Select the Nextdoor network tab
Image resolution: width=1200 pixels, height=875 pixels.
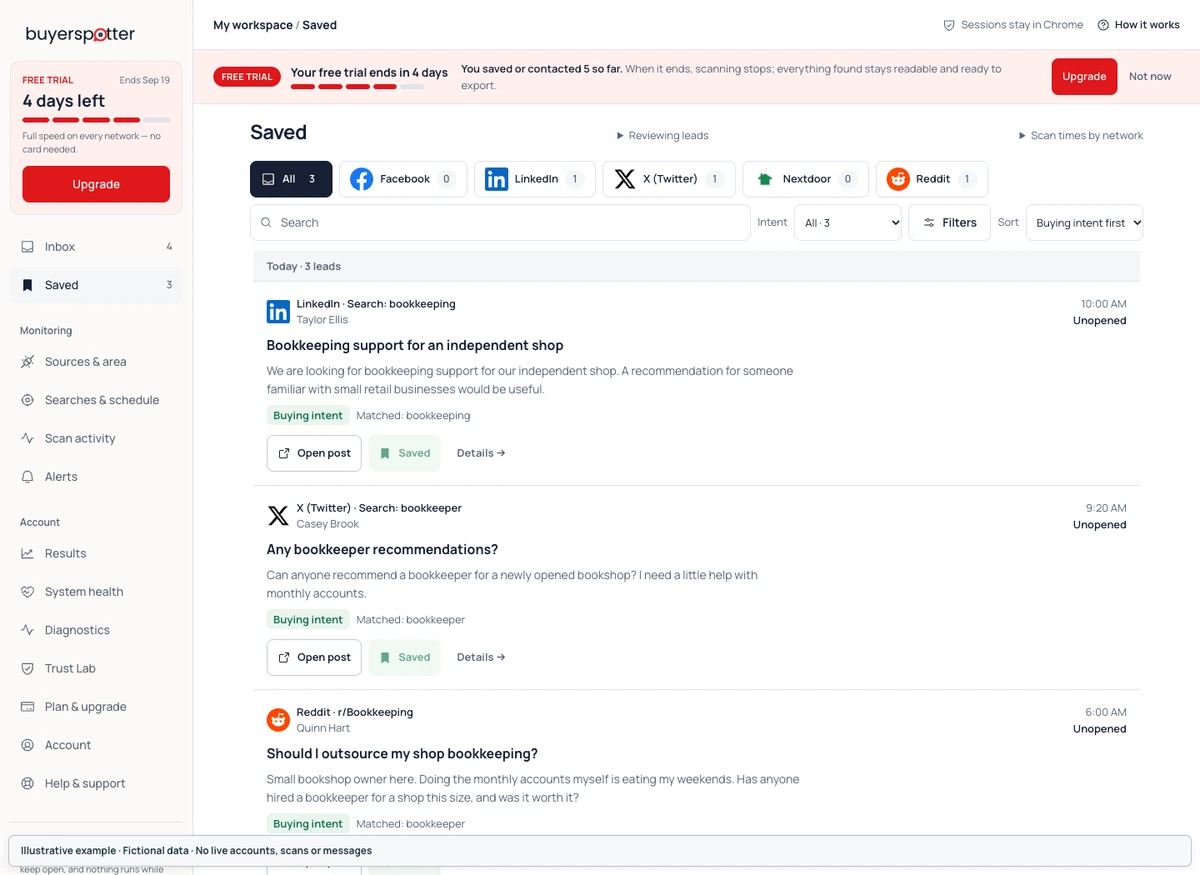pyautogui.click(x=806, y=179)
